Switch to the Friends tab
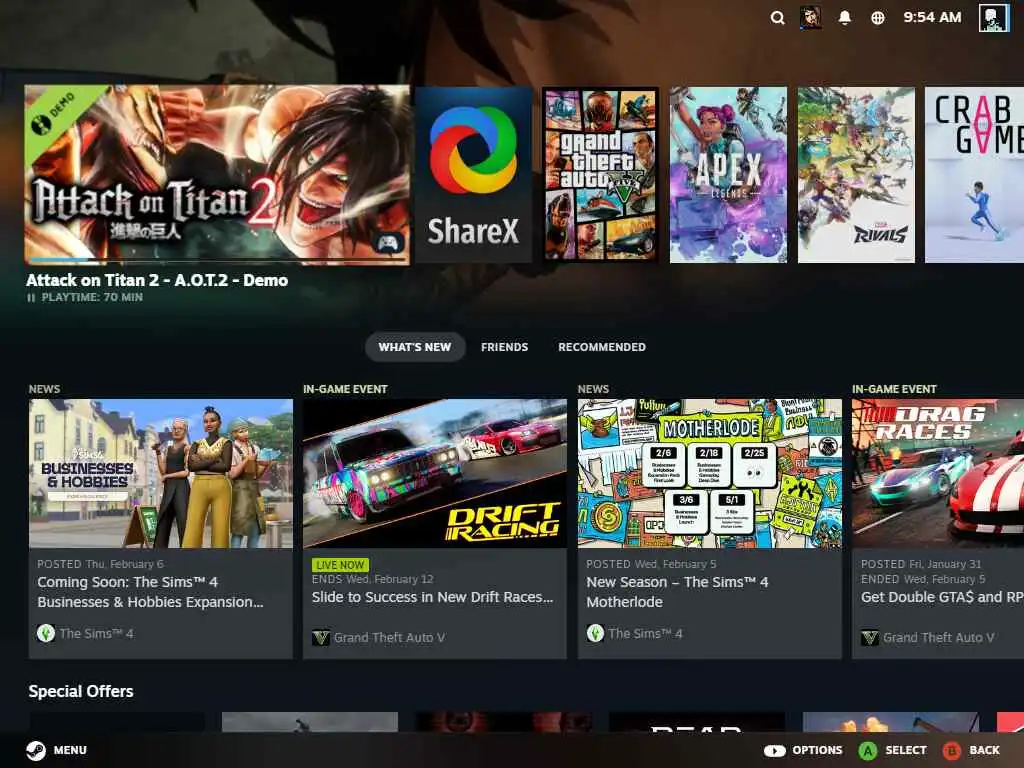Viewport: 1024px width, 768px height. click(x=504, y=347)
